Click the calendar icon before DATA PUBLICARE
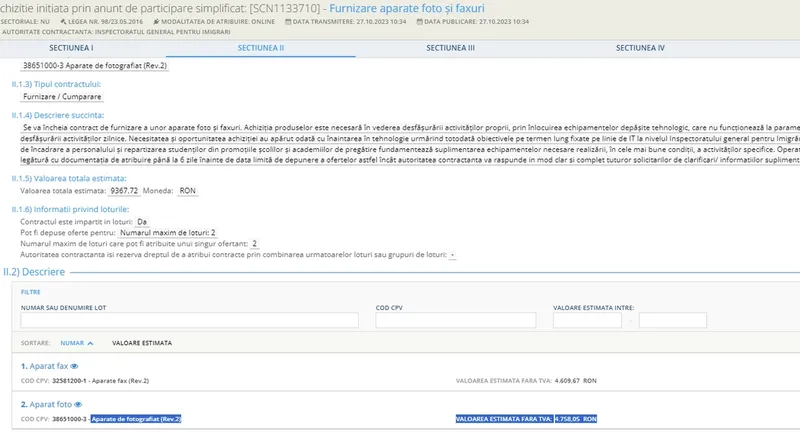The image size is (800, 437). pyautogui.click(x=419, y=21)
